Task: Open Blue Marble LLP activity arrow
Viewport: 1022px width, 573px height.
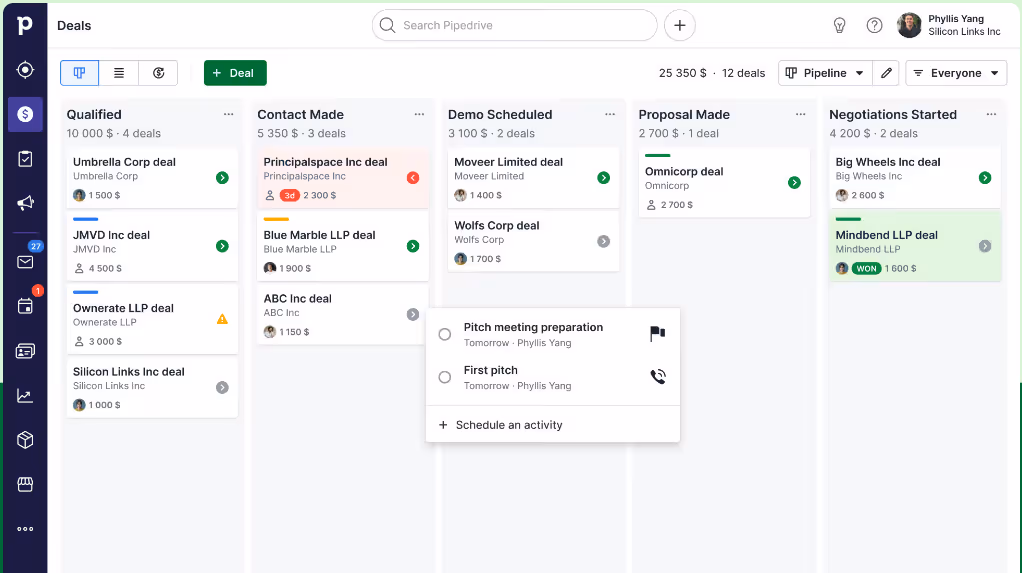Action: tap(413, 246)
